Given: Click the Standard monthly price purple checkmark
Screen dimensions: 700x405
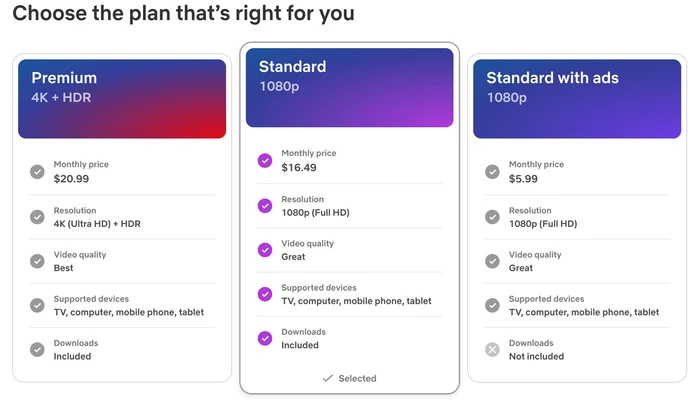Looking at the screenshot, I should click(x=265, y=160).
